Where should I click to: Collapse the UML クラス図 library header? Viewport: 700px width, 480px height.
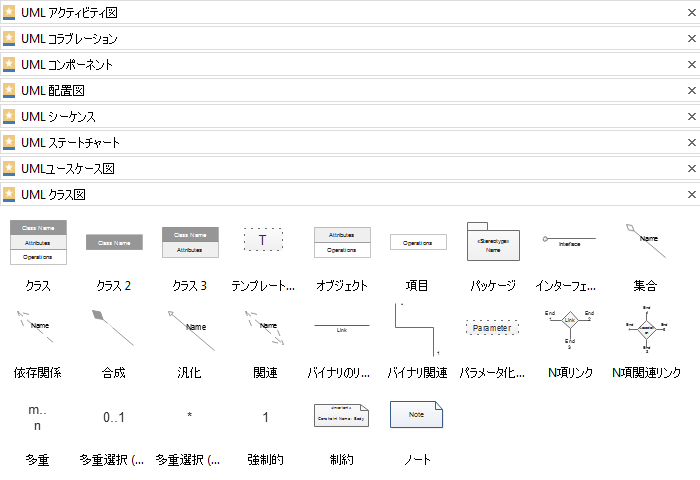(x=350, y=194)
